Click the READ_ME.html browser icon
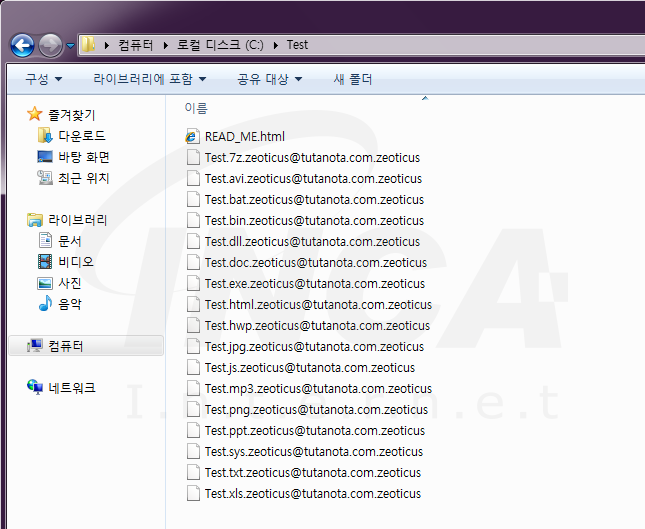Viewport: 645px width, 529px height. point(192,136)
